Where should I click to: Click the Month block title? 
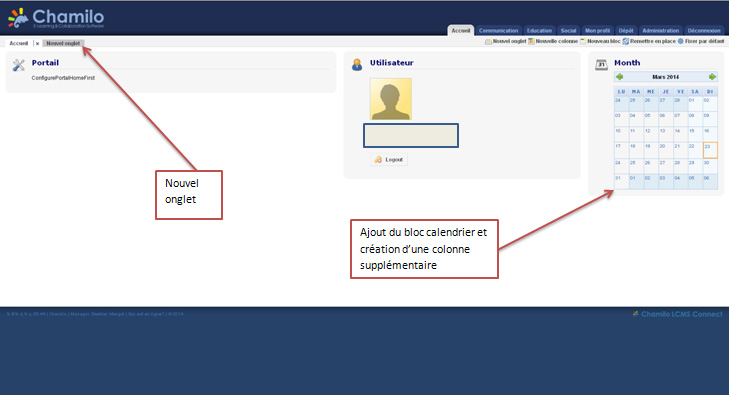pos(627,63)
